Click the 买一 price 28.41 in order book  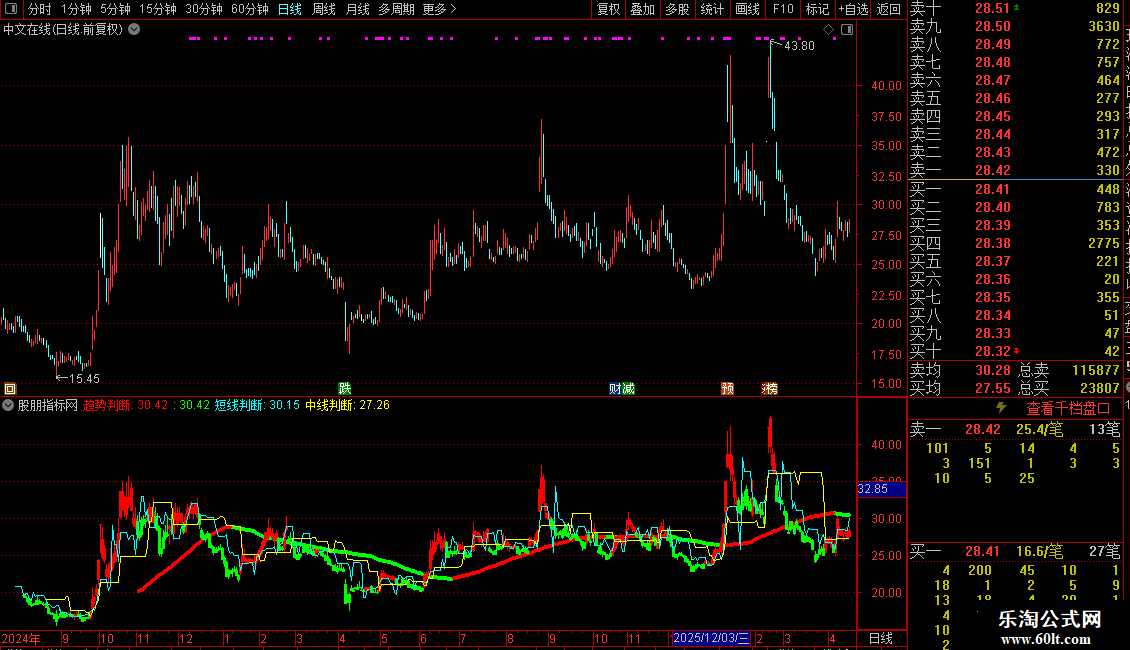pos(992,190)
